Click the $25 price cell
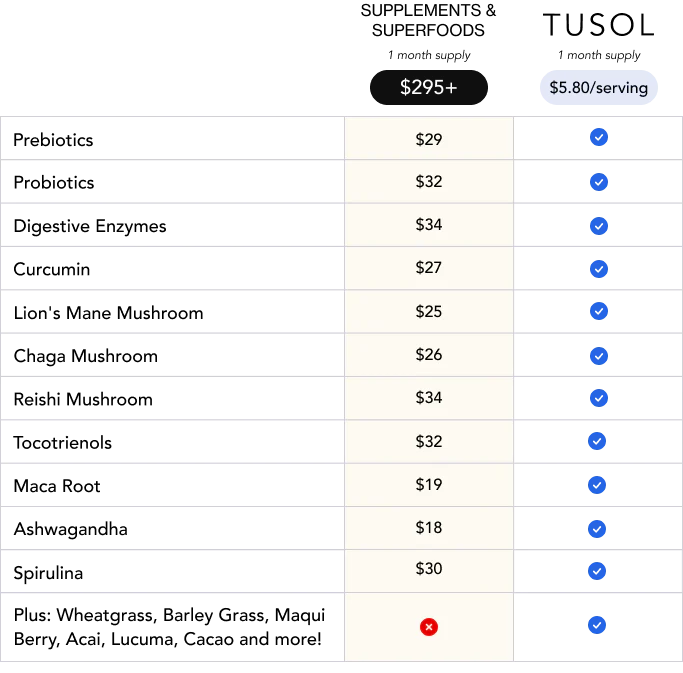 428,311
